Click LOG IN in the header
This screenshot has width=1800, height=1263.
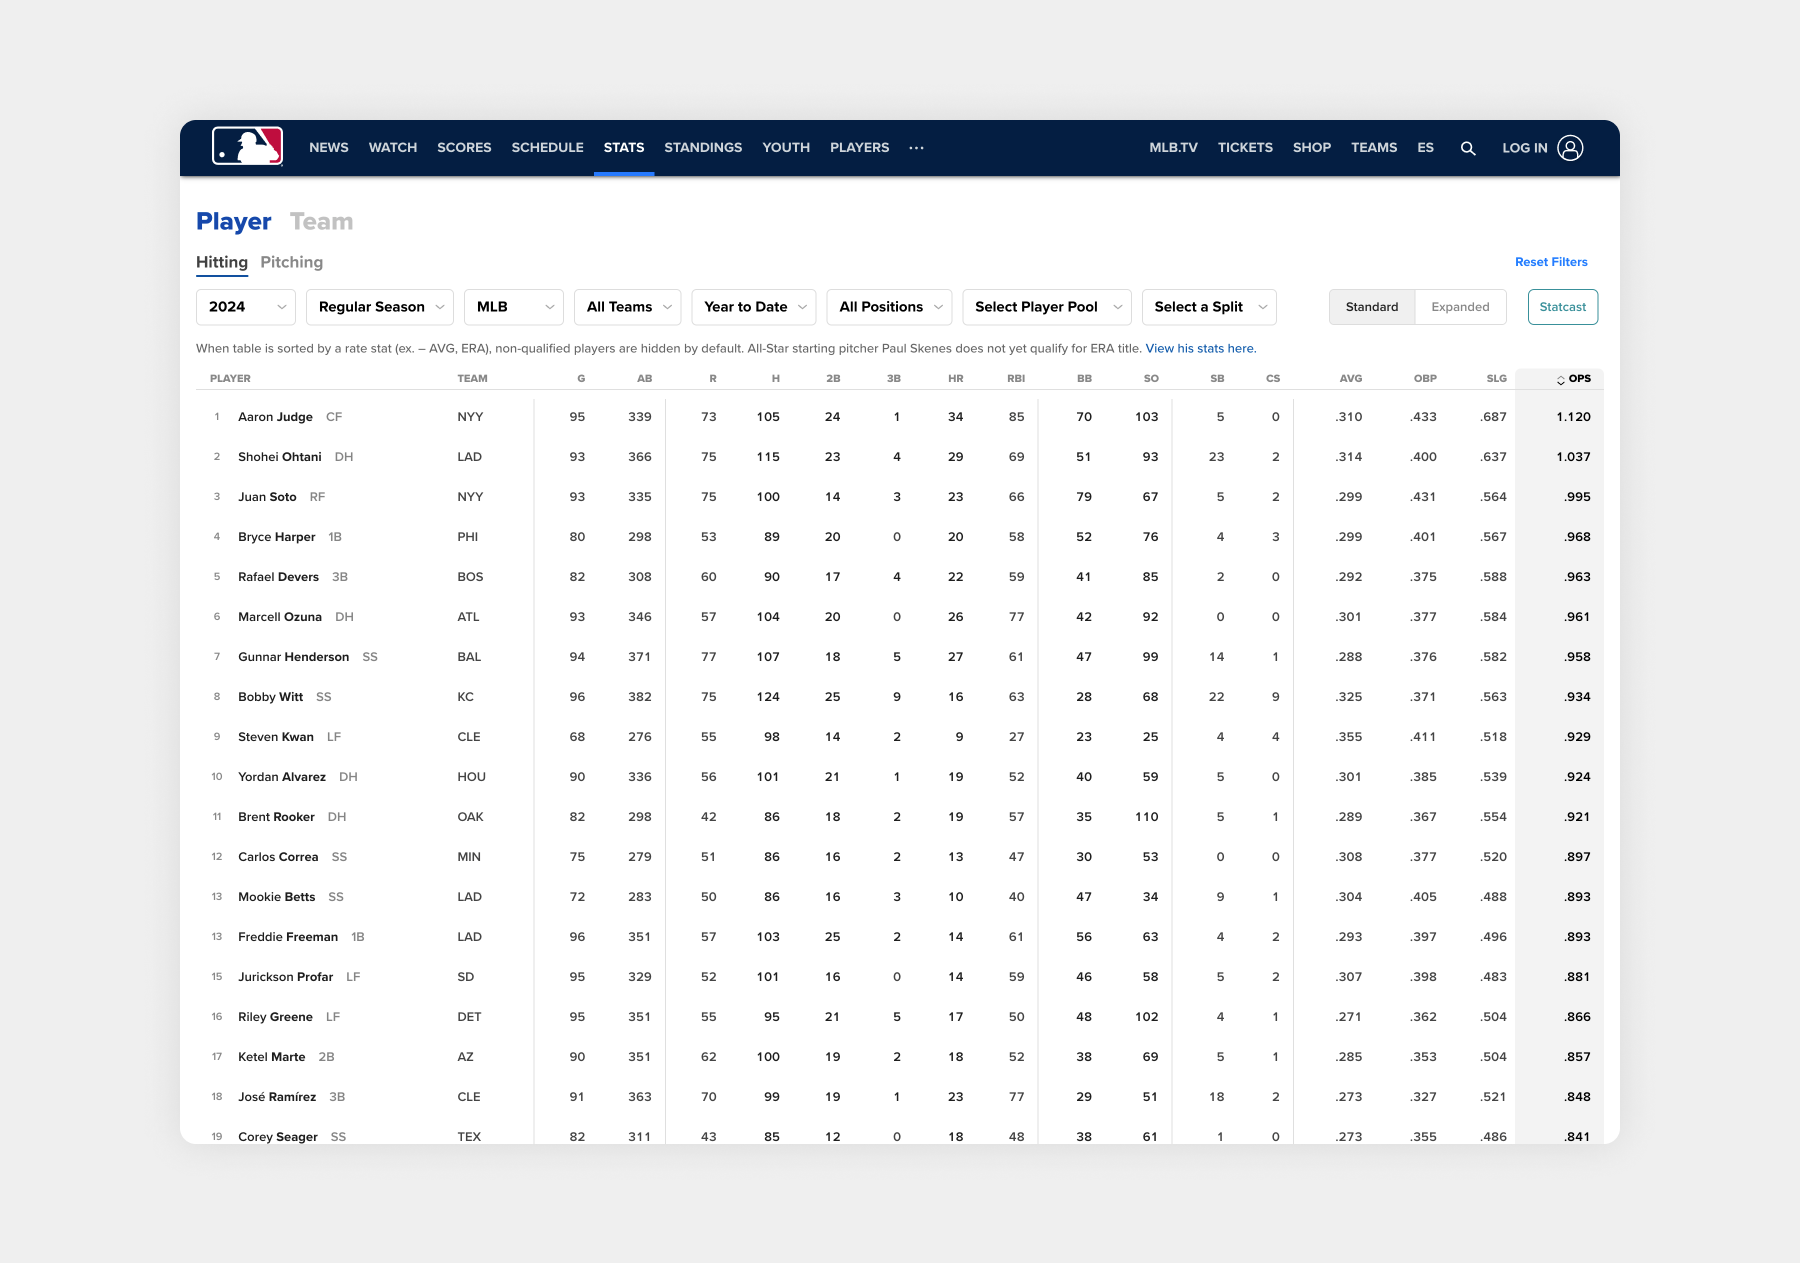pos(1525,148)
